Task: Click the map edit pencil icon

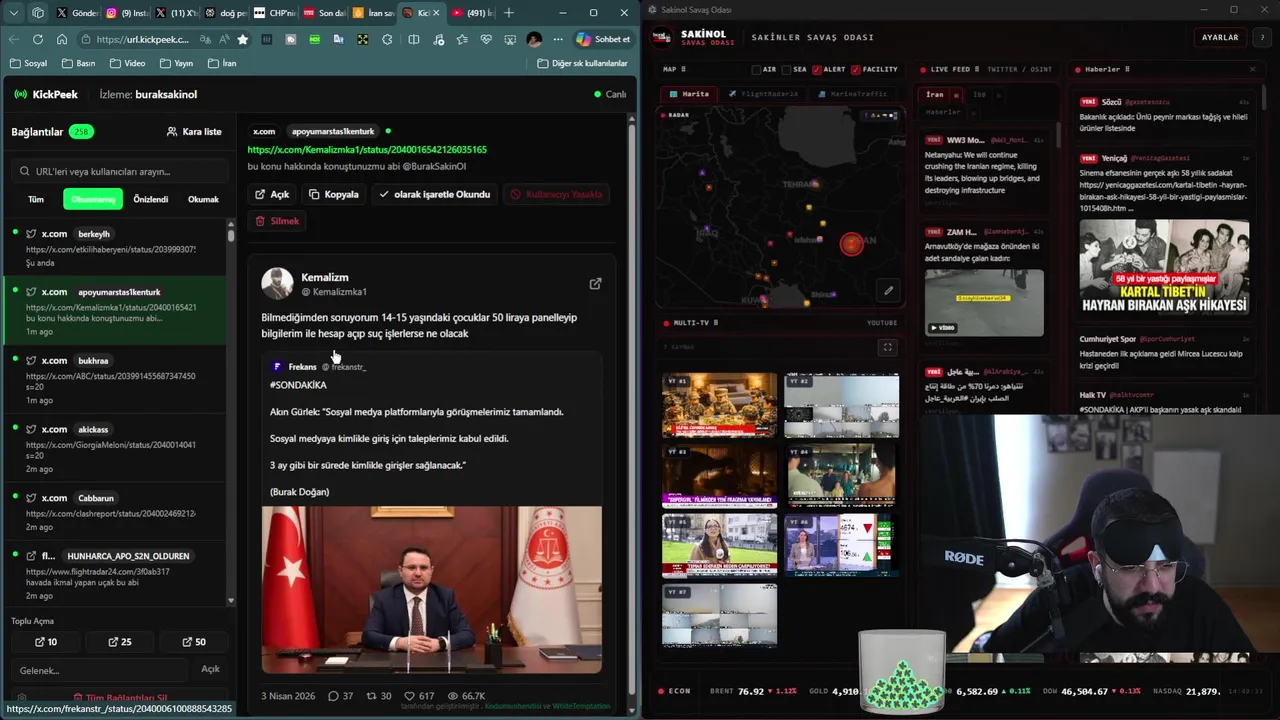Action: pos(888,291)
